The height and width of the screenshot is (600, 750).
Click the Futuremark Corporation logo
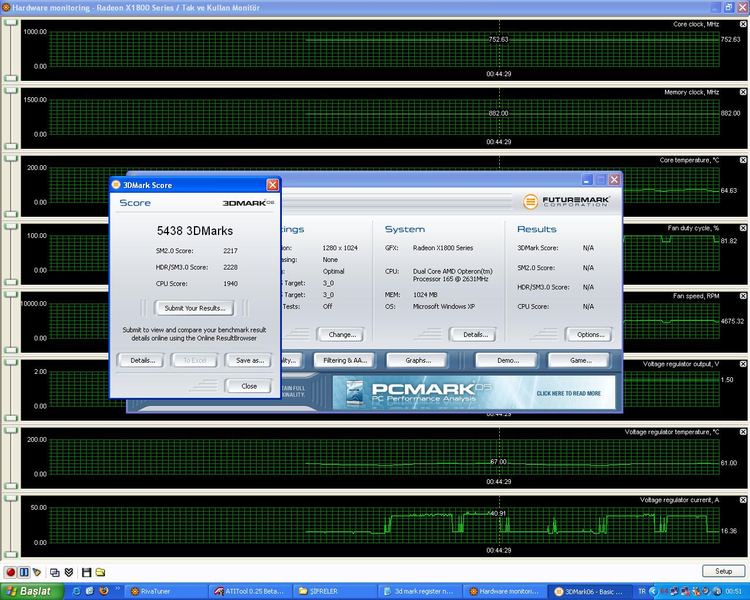point(566,201)
